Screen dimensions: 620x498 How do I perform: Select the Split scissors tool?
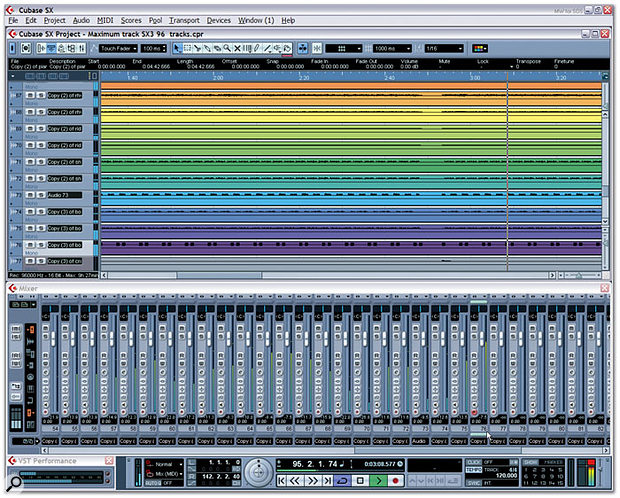(x=197, y=48)
